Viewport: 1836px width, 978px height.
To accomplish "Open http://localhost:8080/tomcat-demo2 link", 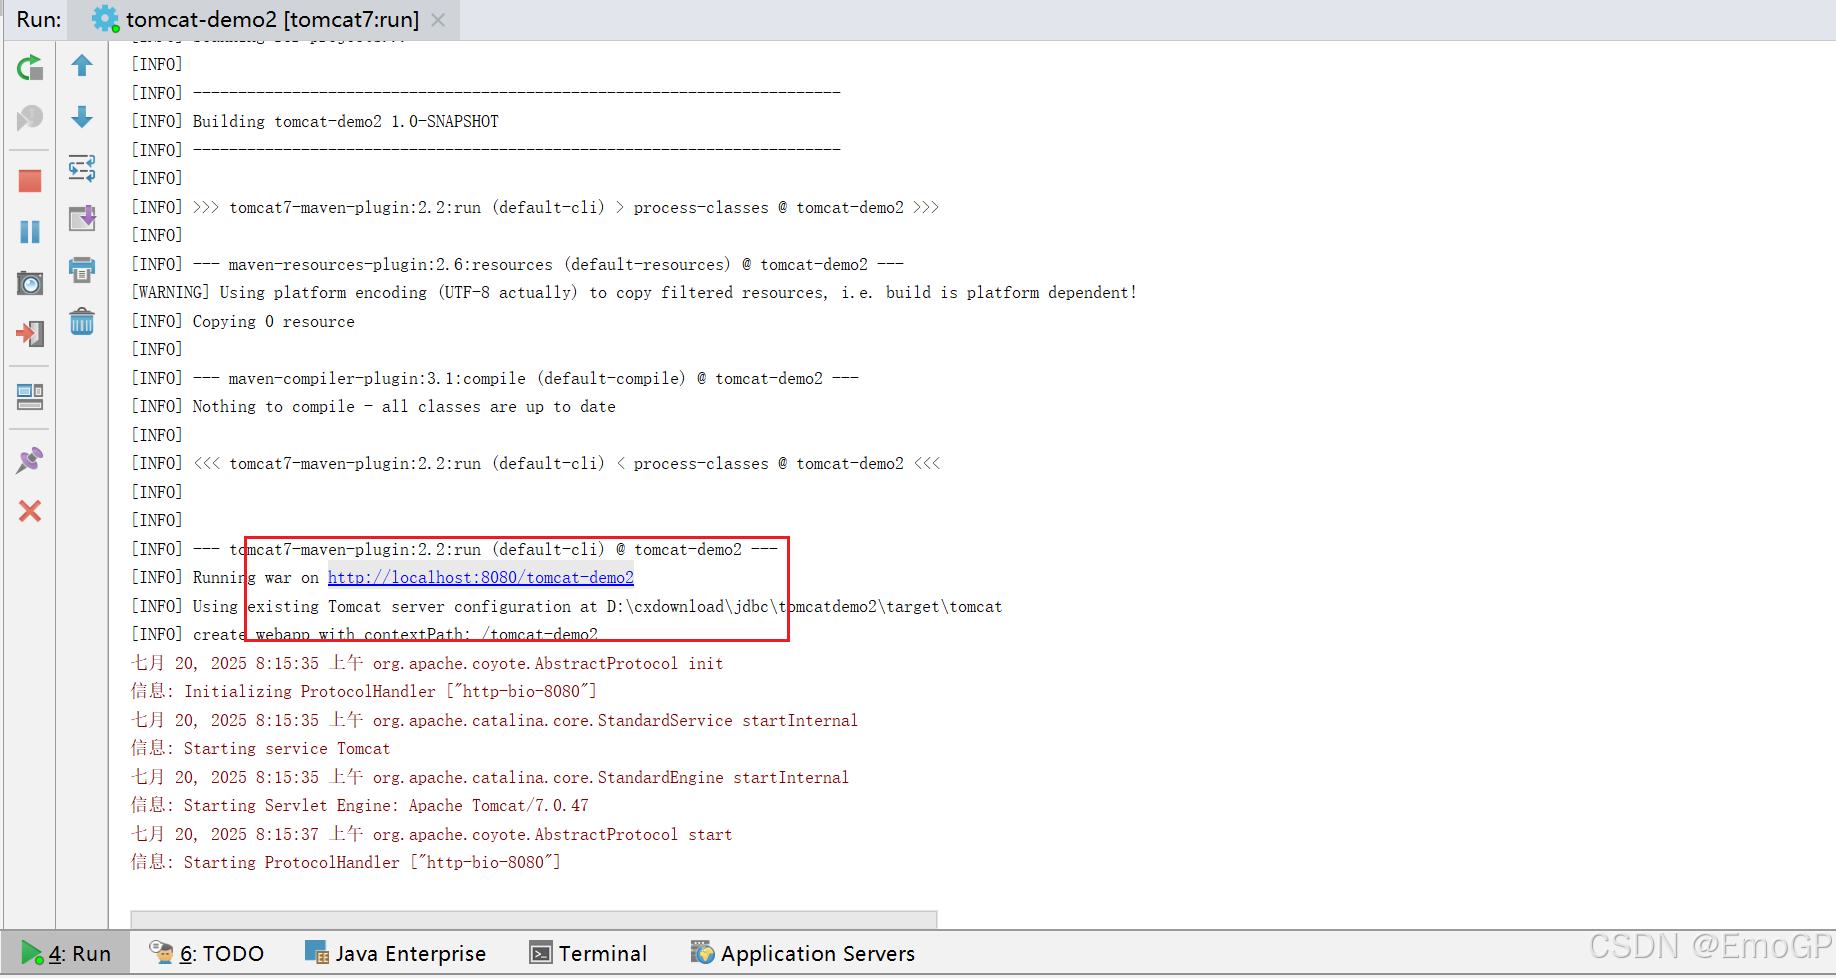I will coord(481,577).
